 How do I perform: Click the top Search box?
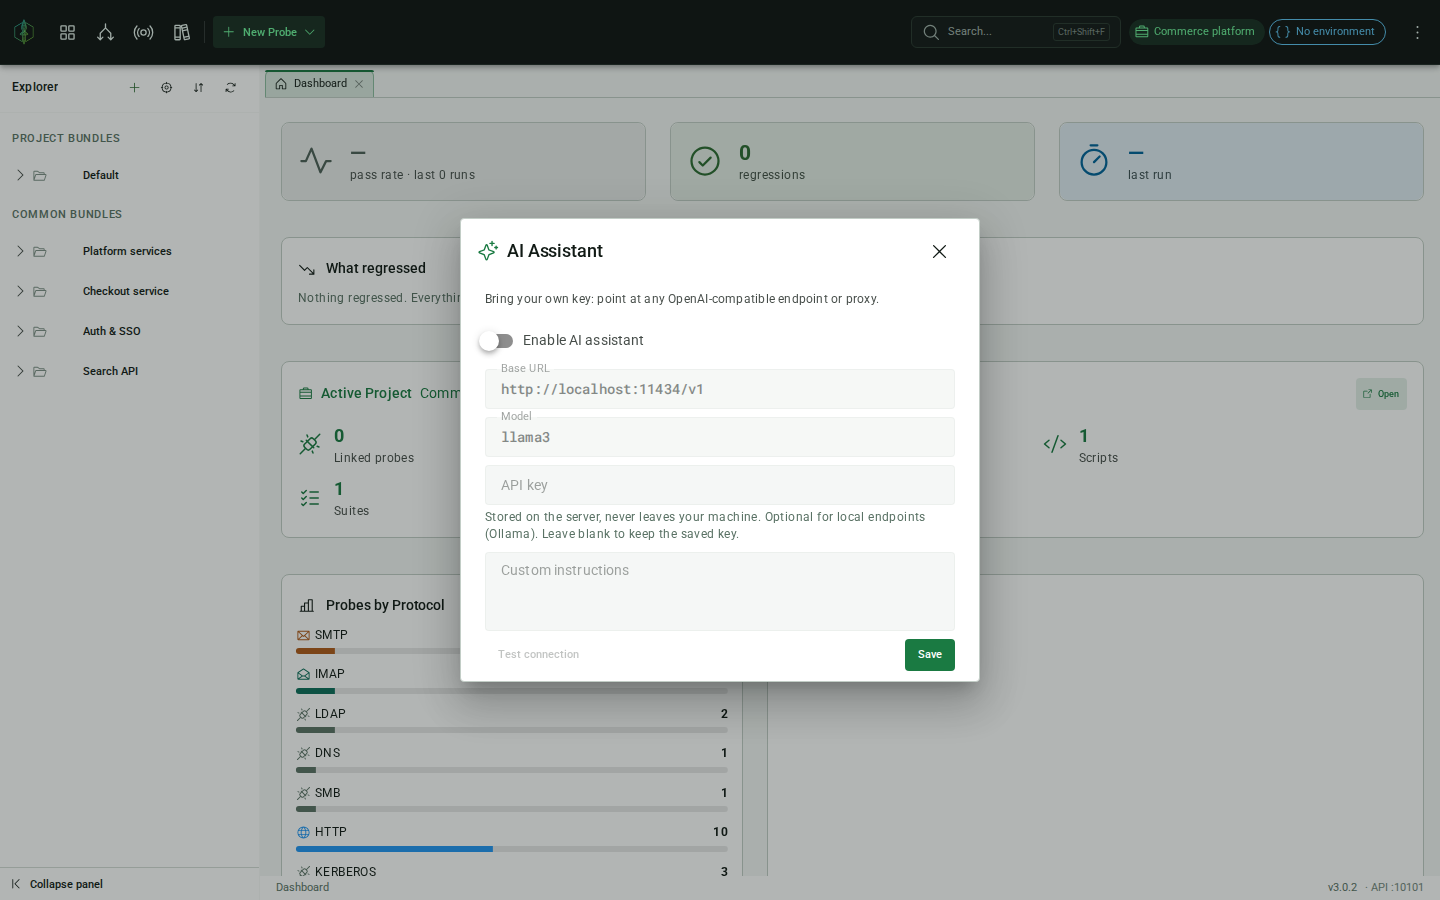click(1015, 32)
